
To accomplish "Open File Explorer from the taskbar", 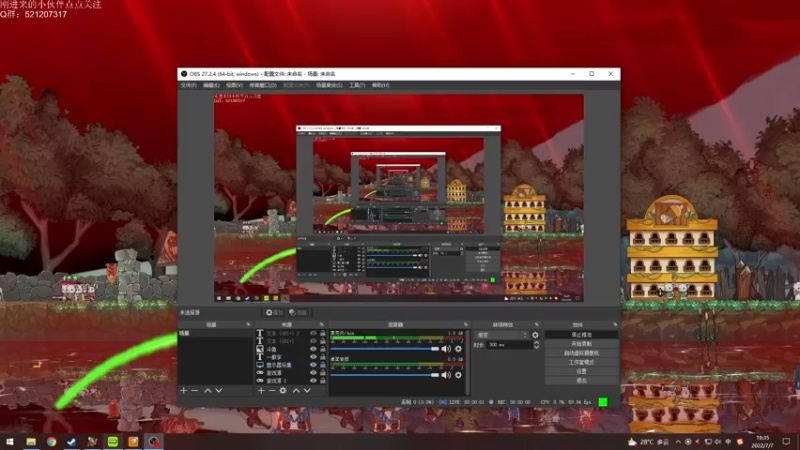I will click(31, 441).
